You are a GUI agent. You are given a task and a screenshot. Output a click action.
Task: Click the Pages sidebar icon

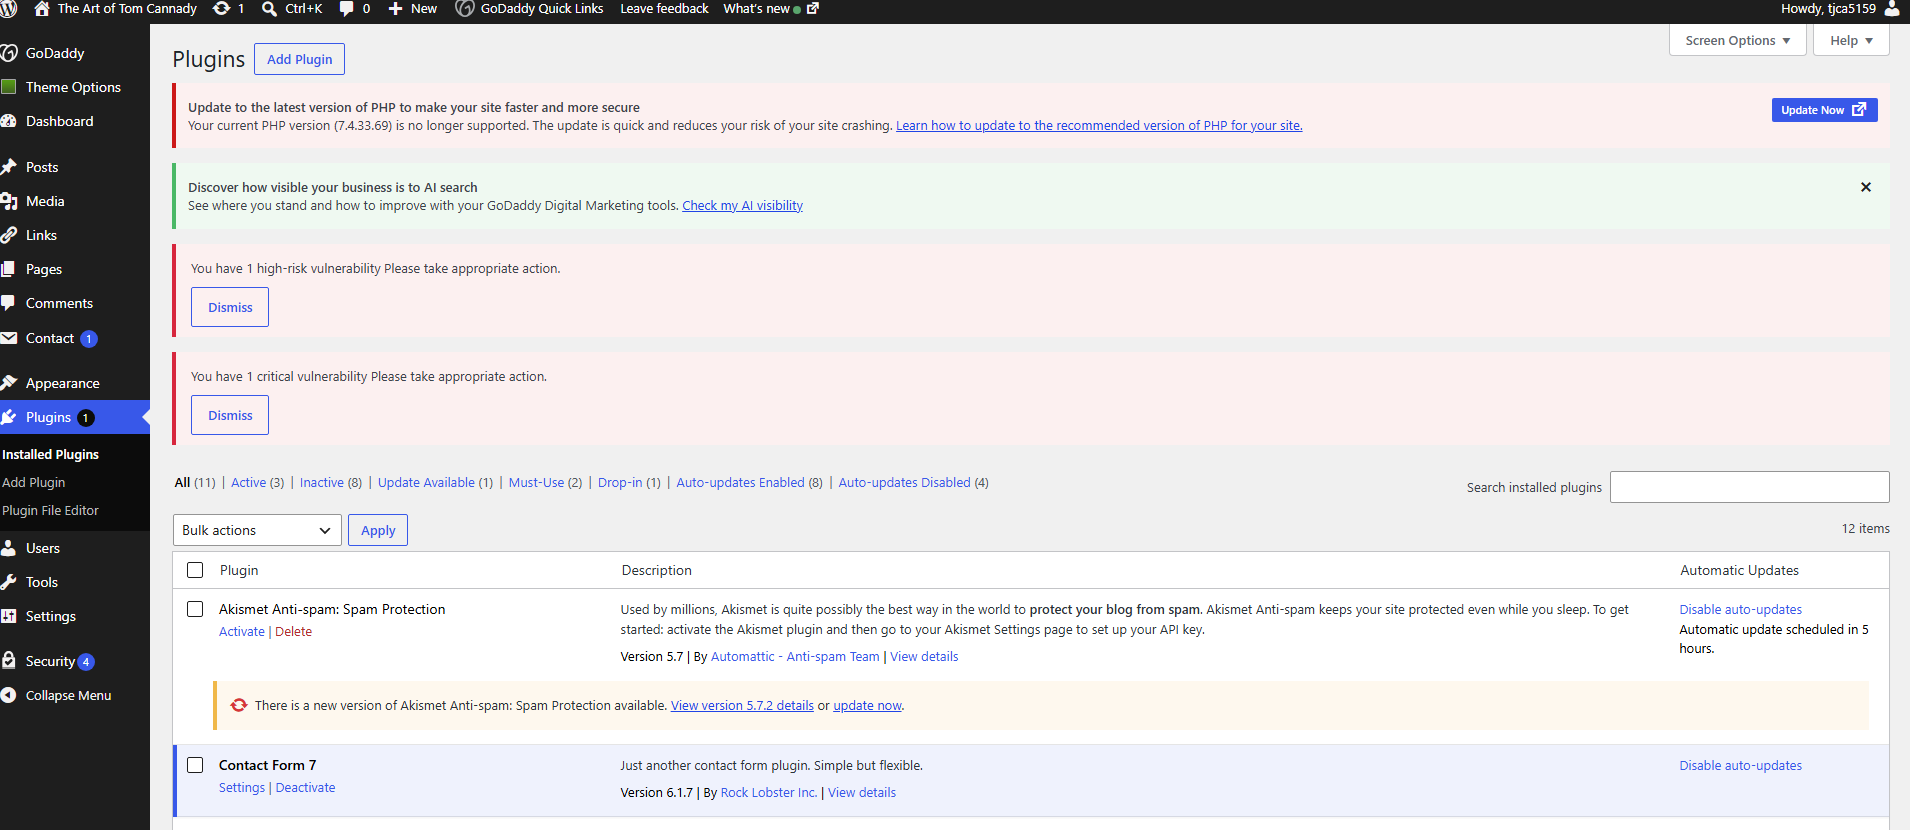click(9, 269)
